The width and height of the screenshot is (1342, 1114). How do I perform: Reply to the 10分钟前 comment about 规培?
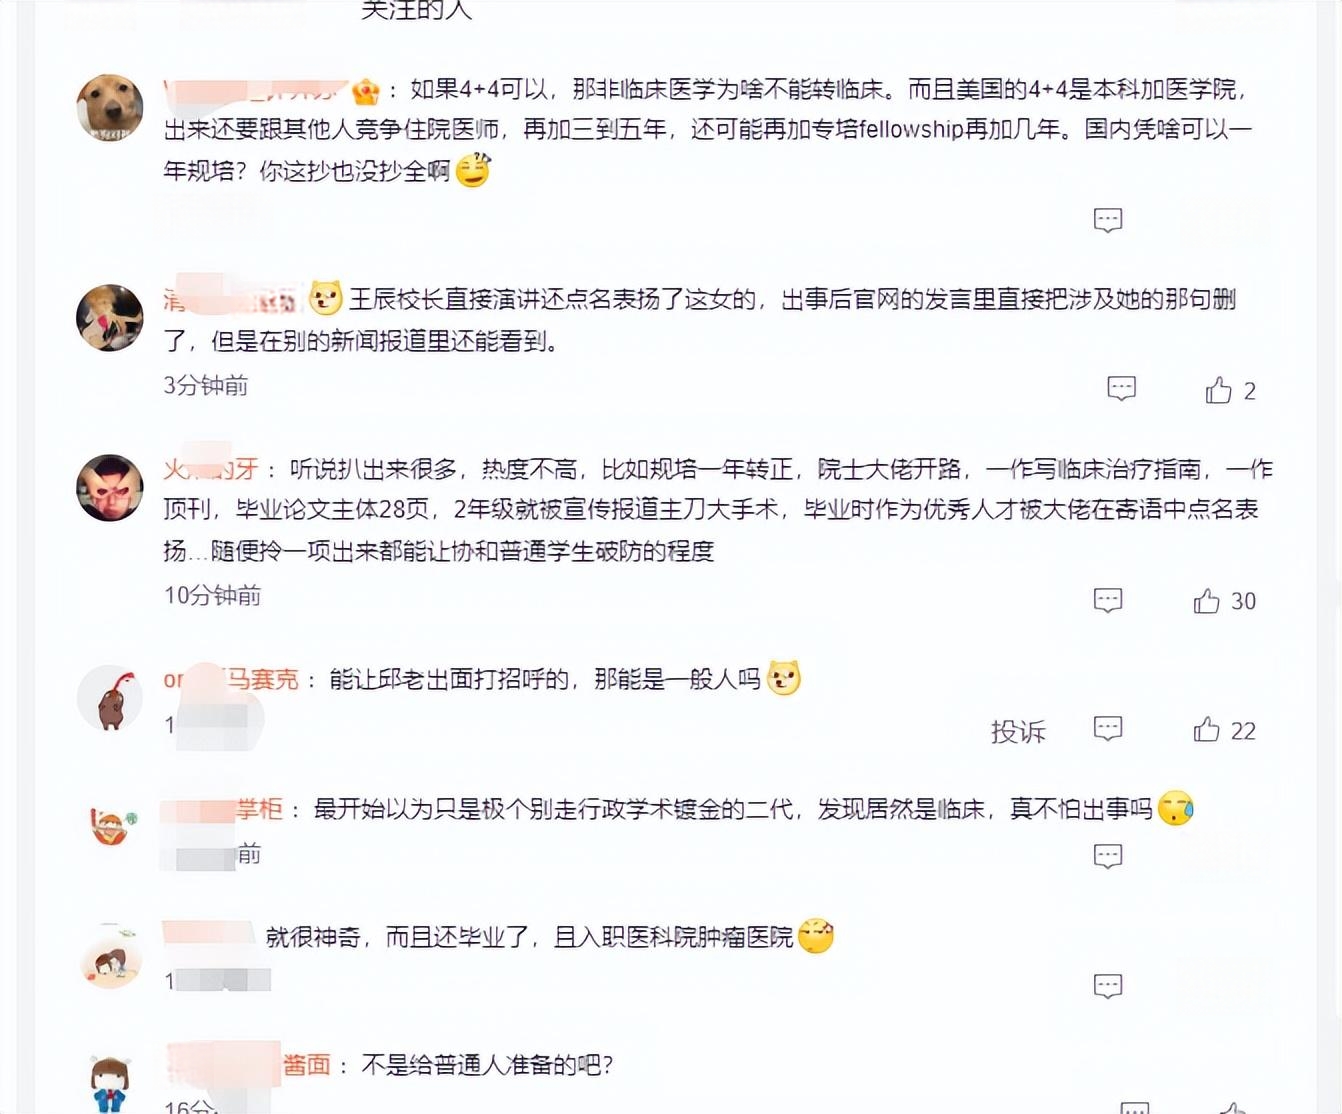(x=1107, y=600)
